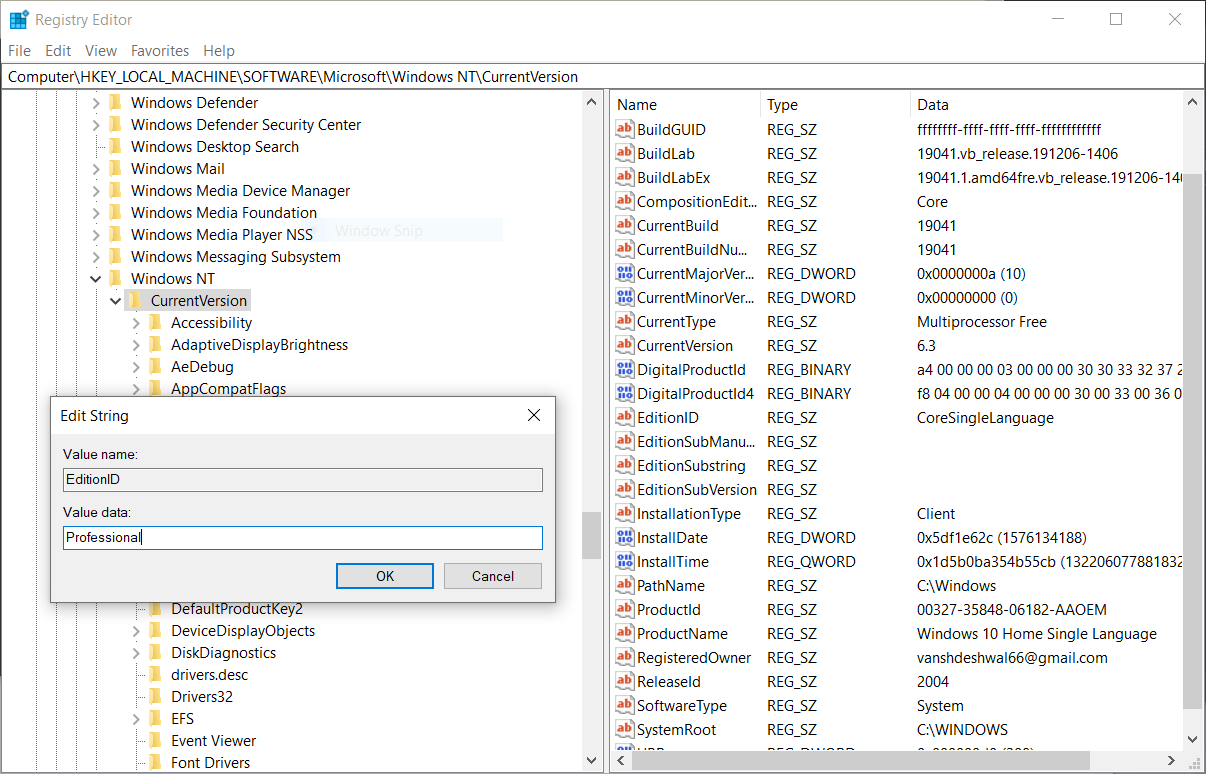
Task: Click the string icon beside ProductName
Action: click(625, 634)
